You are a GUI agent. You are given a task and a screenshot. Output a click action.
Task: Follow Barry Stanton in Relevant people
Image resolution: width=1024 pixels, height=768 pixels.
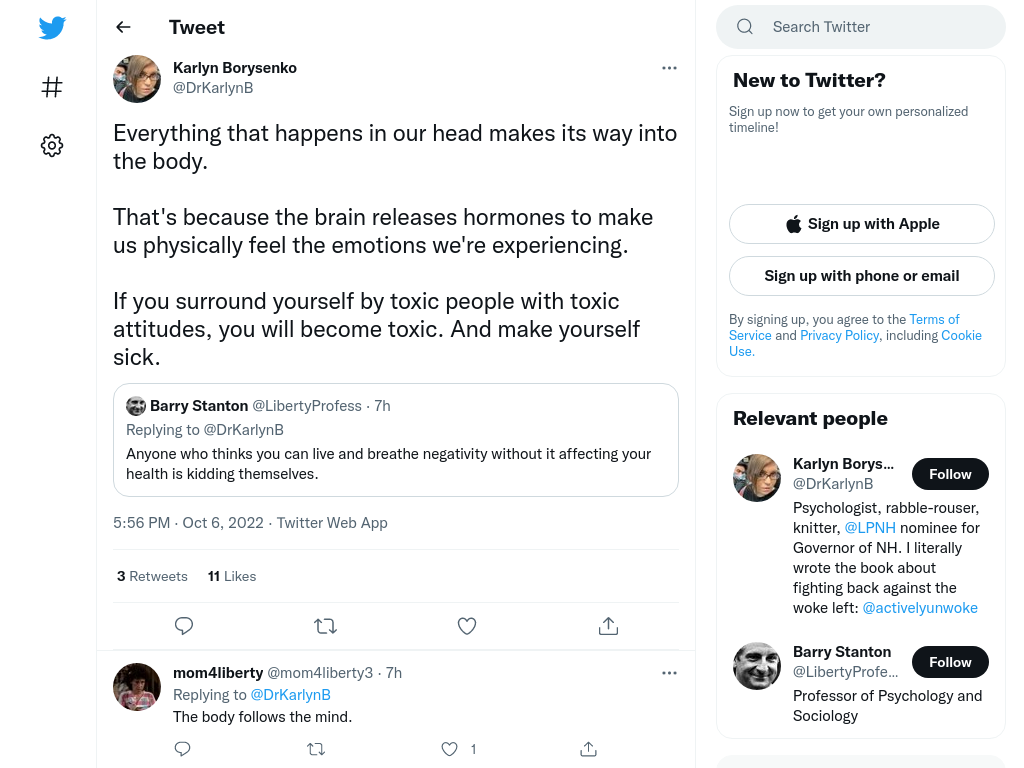pos(950,662)
